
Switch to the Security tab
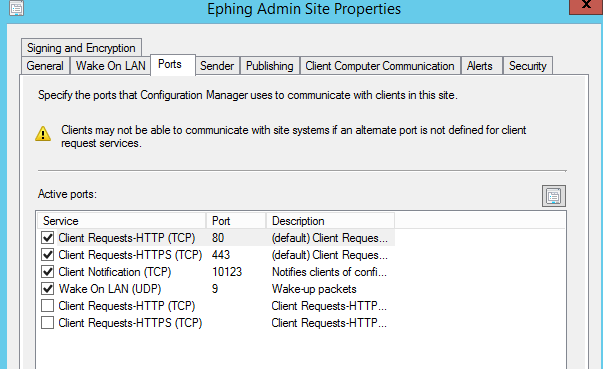pyautogui.click(x=528, y=66)
